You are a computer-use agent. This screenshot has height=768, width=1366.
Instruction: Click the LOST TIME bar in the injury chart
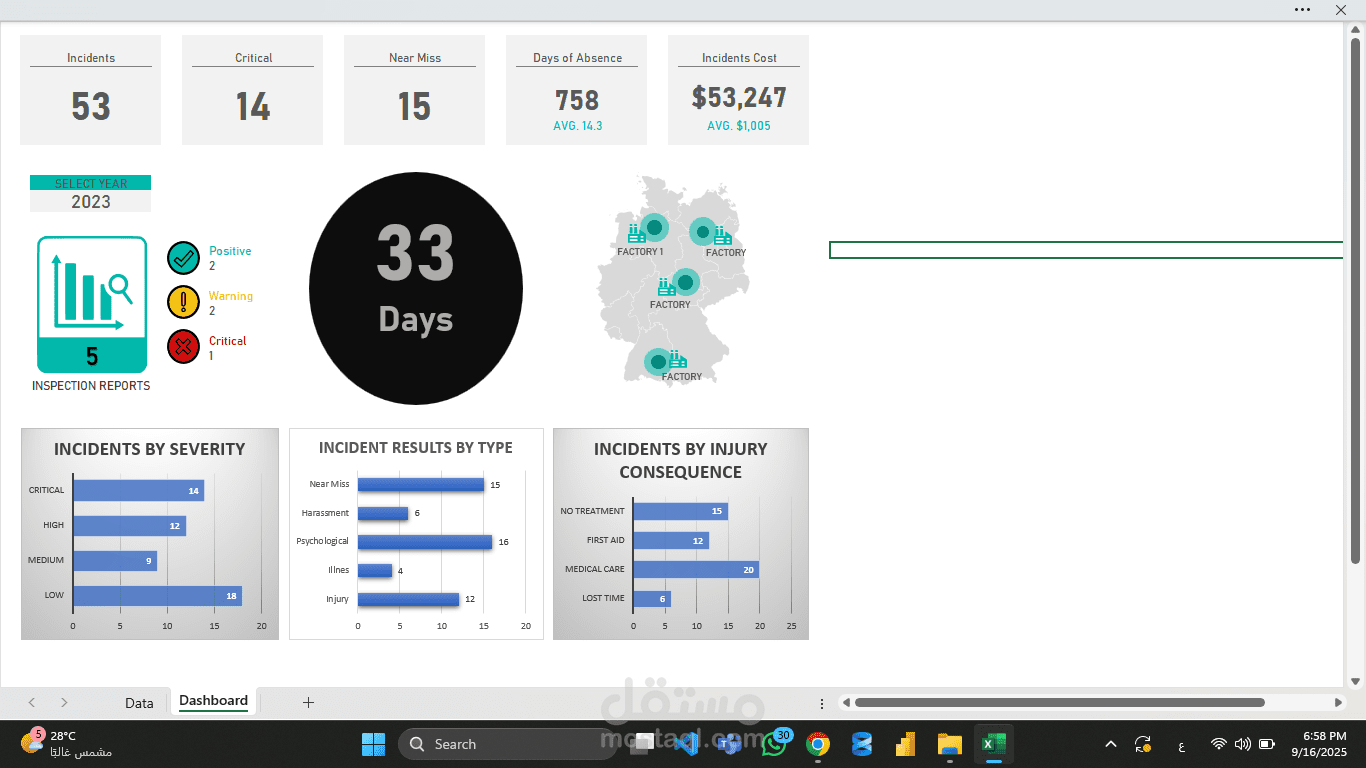pos(652,598)
